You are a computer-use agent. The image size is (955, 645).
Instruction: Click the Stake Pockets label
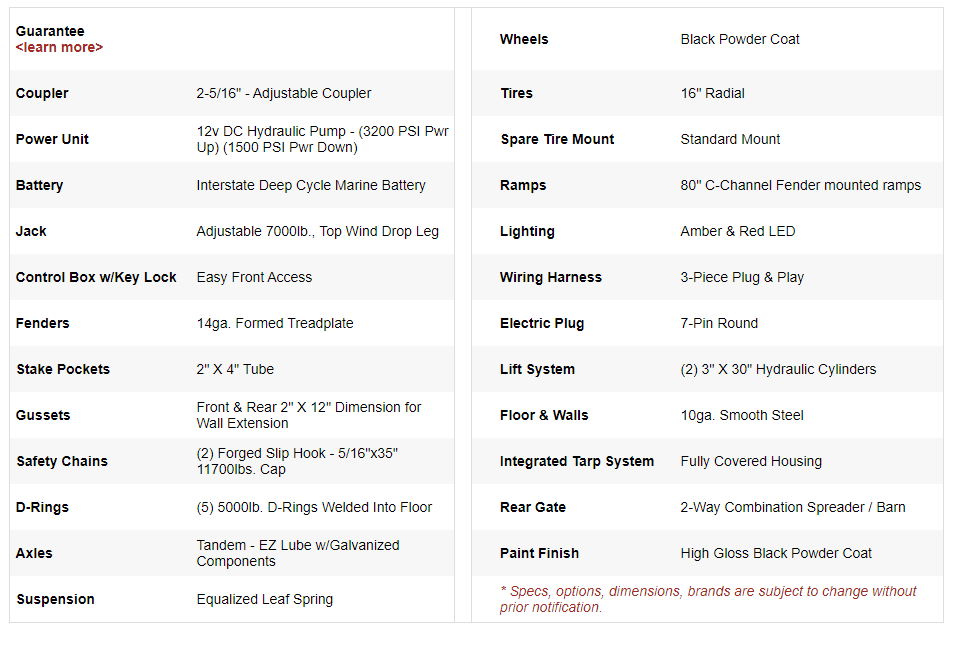(63, 369)
